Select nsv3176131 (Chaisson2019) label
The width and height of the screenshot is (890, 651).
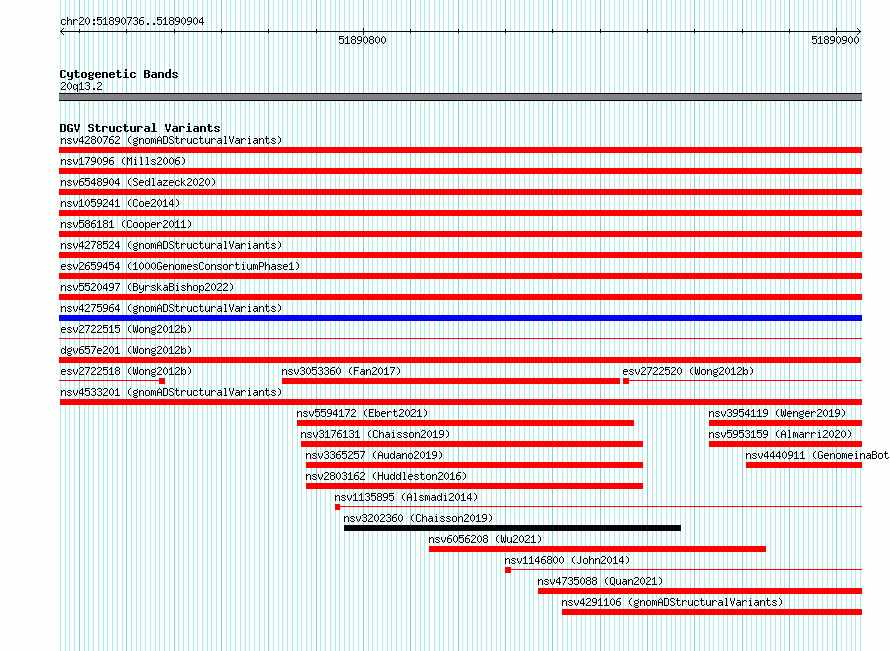[375, 434]
